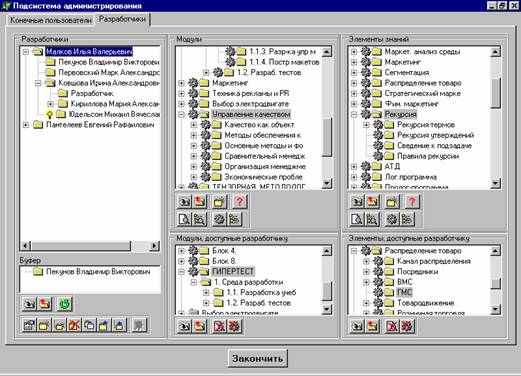Click question mark icon below Элементы знаний tree
The width and height of the screenshot is (521, 376).
pos(412,201)
